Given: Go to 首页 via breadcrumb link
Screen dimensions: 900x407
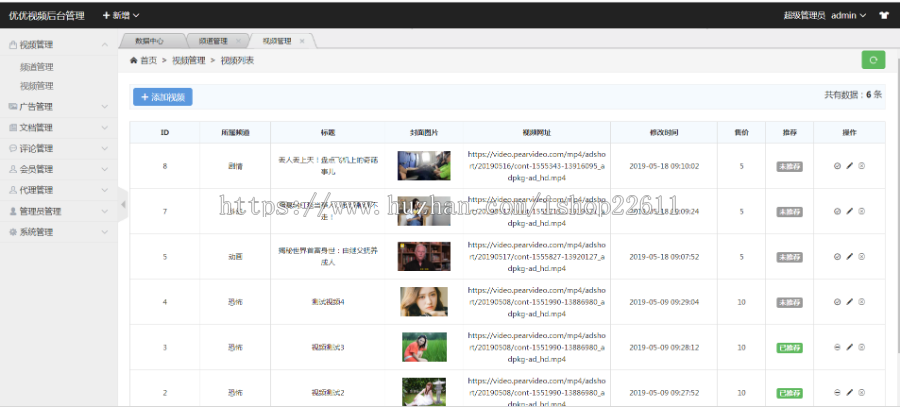Looking at the screenshot, I should point(149,60).
